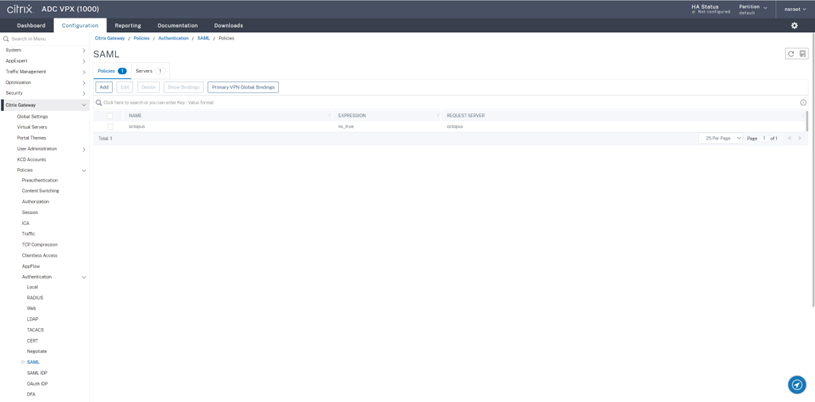Expand the Security section
Image resolution: width=815 pixels, height=402 pixels.
(84, 93)
